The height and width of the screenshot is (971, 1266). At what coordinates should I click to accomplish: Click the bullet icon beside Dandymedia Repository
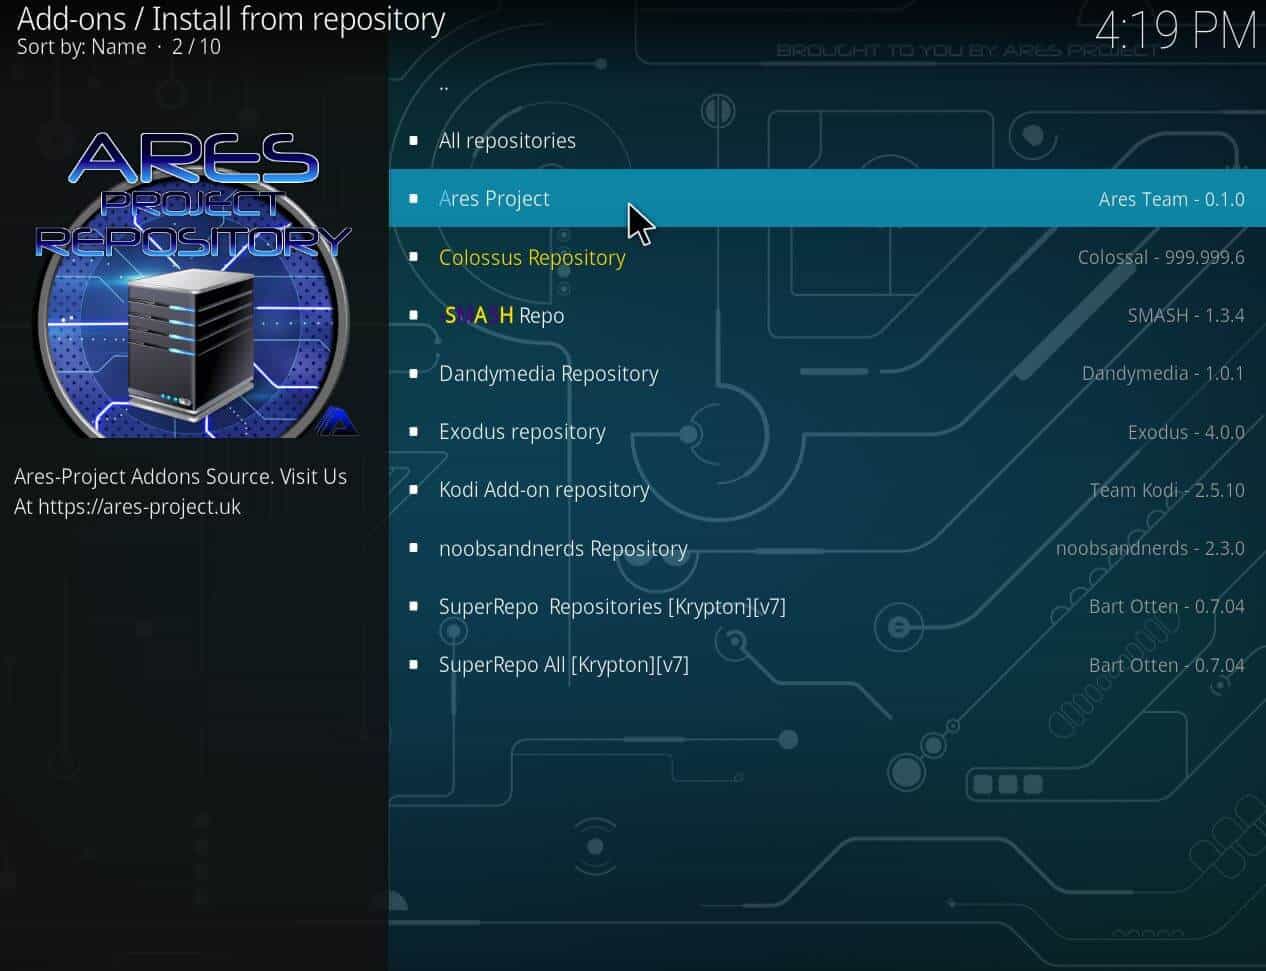tap(414, 373)
